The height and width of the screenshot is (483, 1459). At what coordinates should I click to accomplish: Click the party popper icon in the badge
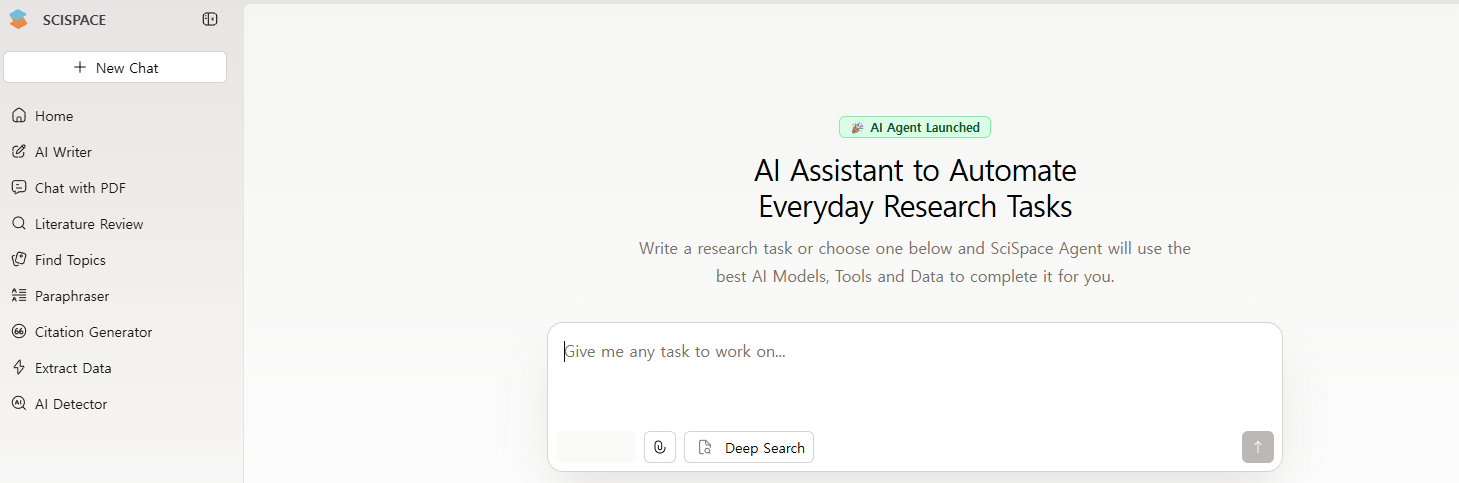point(857,128)
